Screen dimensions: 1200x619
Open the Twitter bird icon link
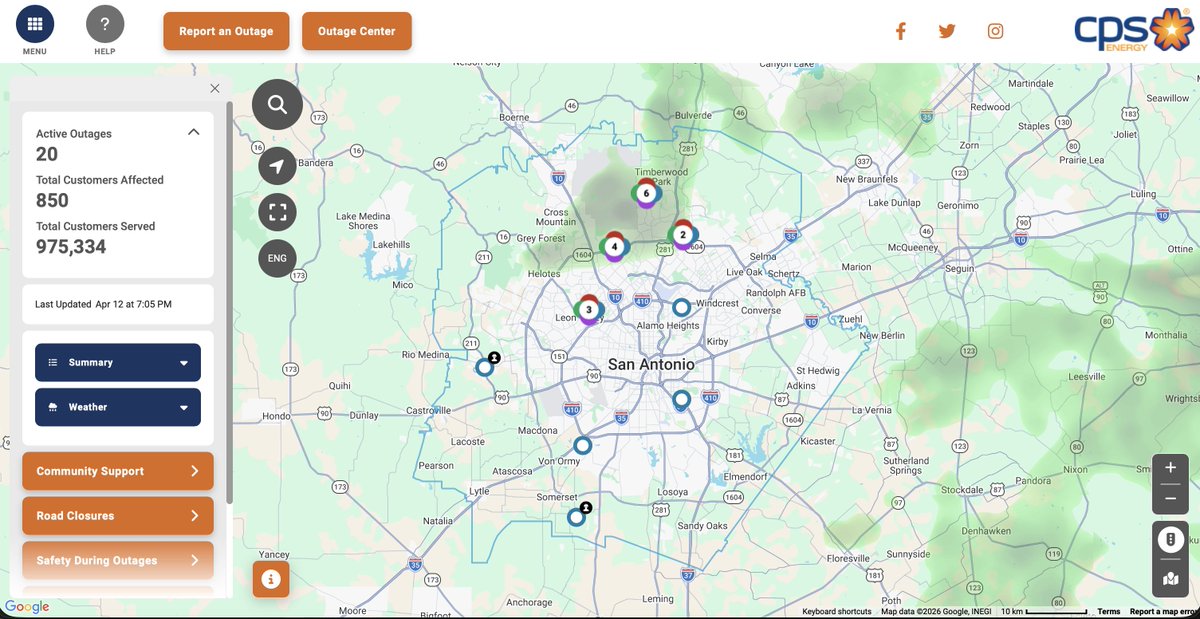(x=947, y=31)
